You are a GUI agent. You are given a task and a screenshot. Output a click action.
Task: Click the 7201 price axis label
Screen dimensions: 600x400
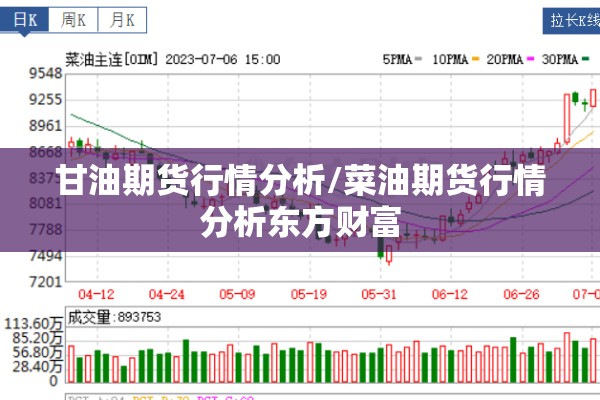pyautogui.click(x=46, y=282)
